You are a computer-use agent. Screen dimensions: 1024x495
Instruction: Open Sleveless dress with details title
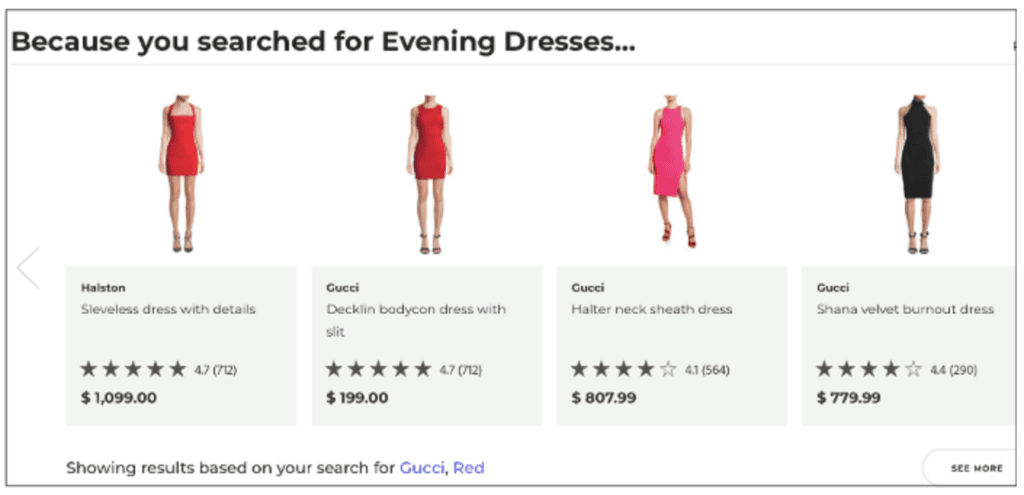(x=168, y=309)
